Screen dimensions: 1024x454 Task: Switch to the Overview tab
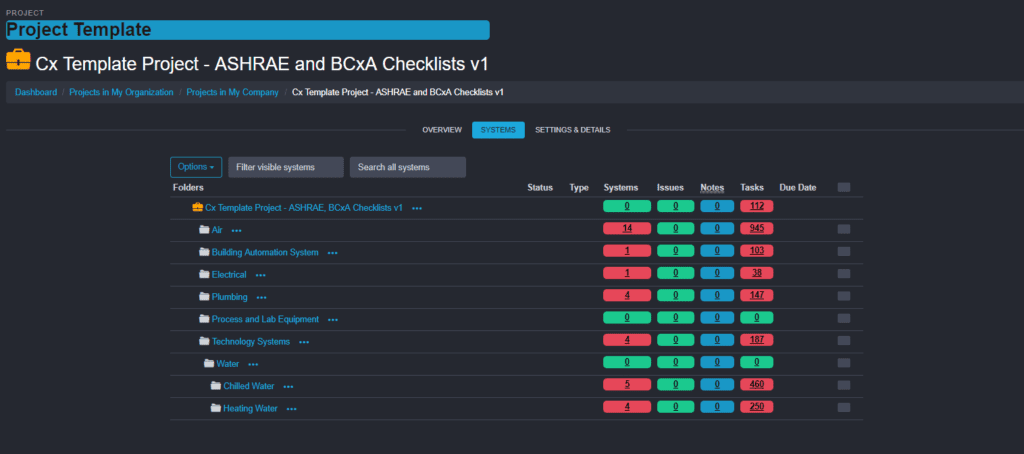[442, 130]
